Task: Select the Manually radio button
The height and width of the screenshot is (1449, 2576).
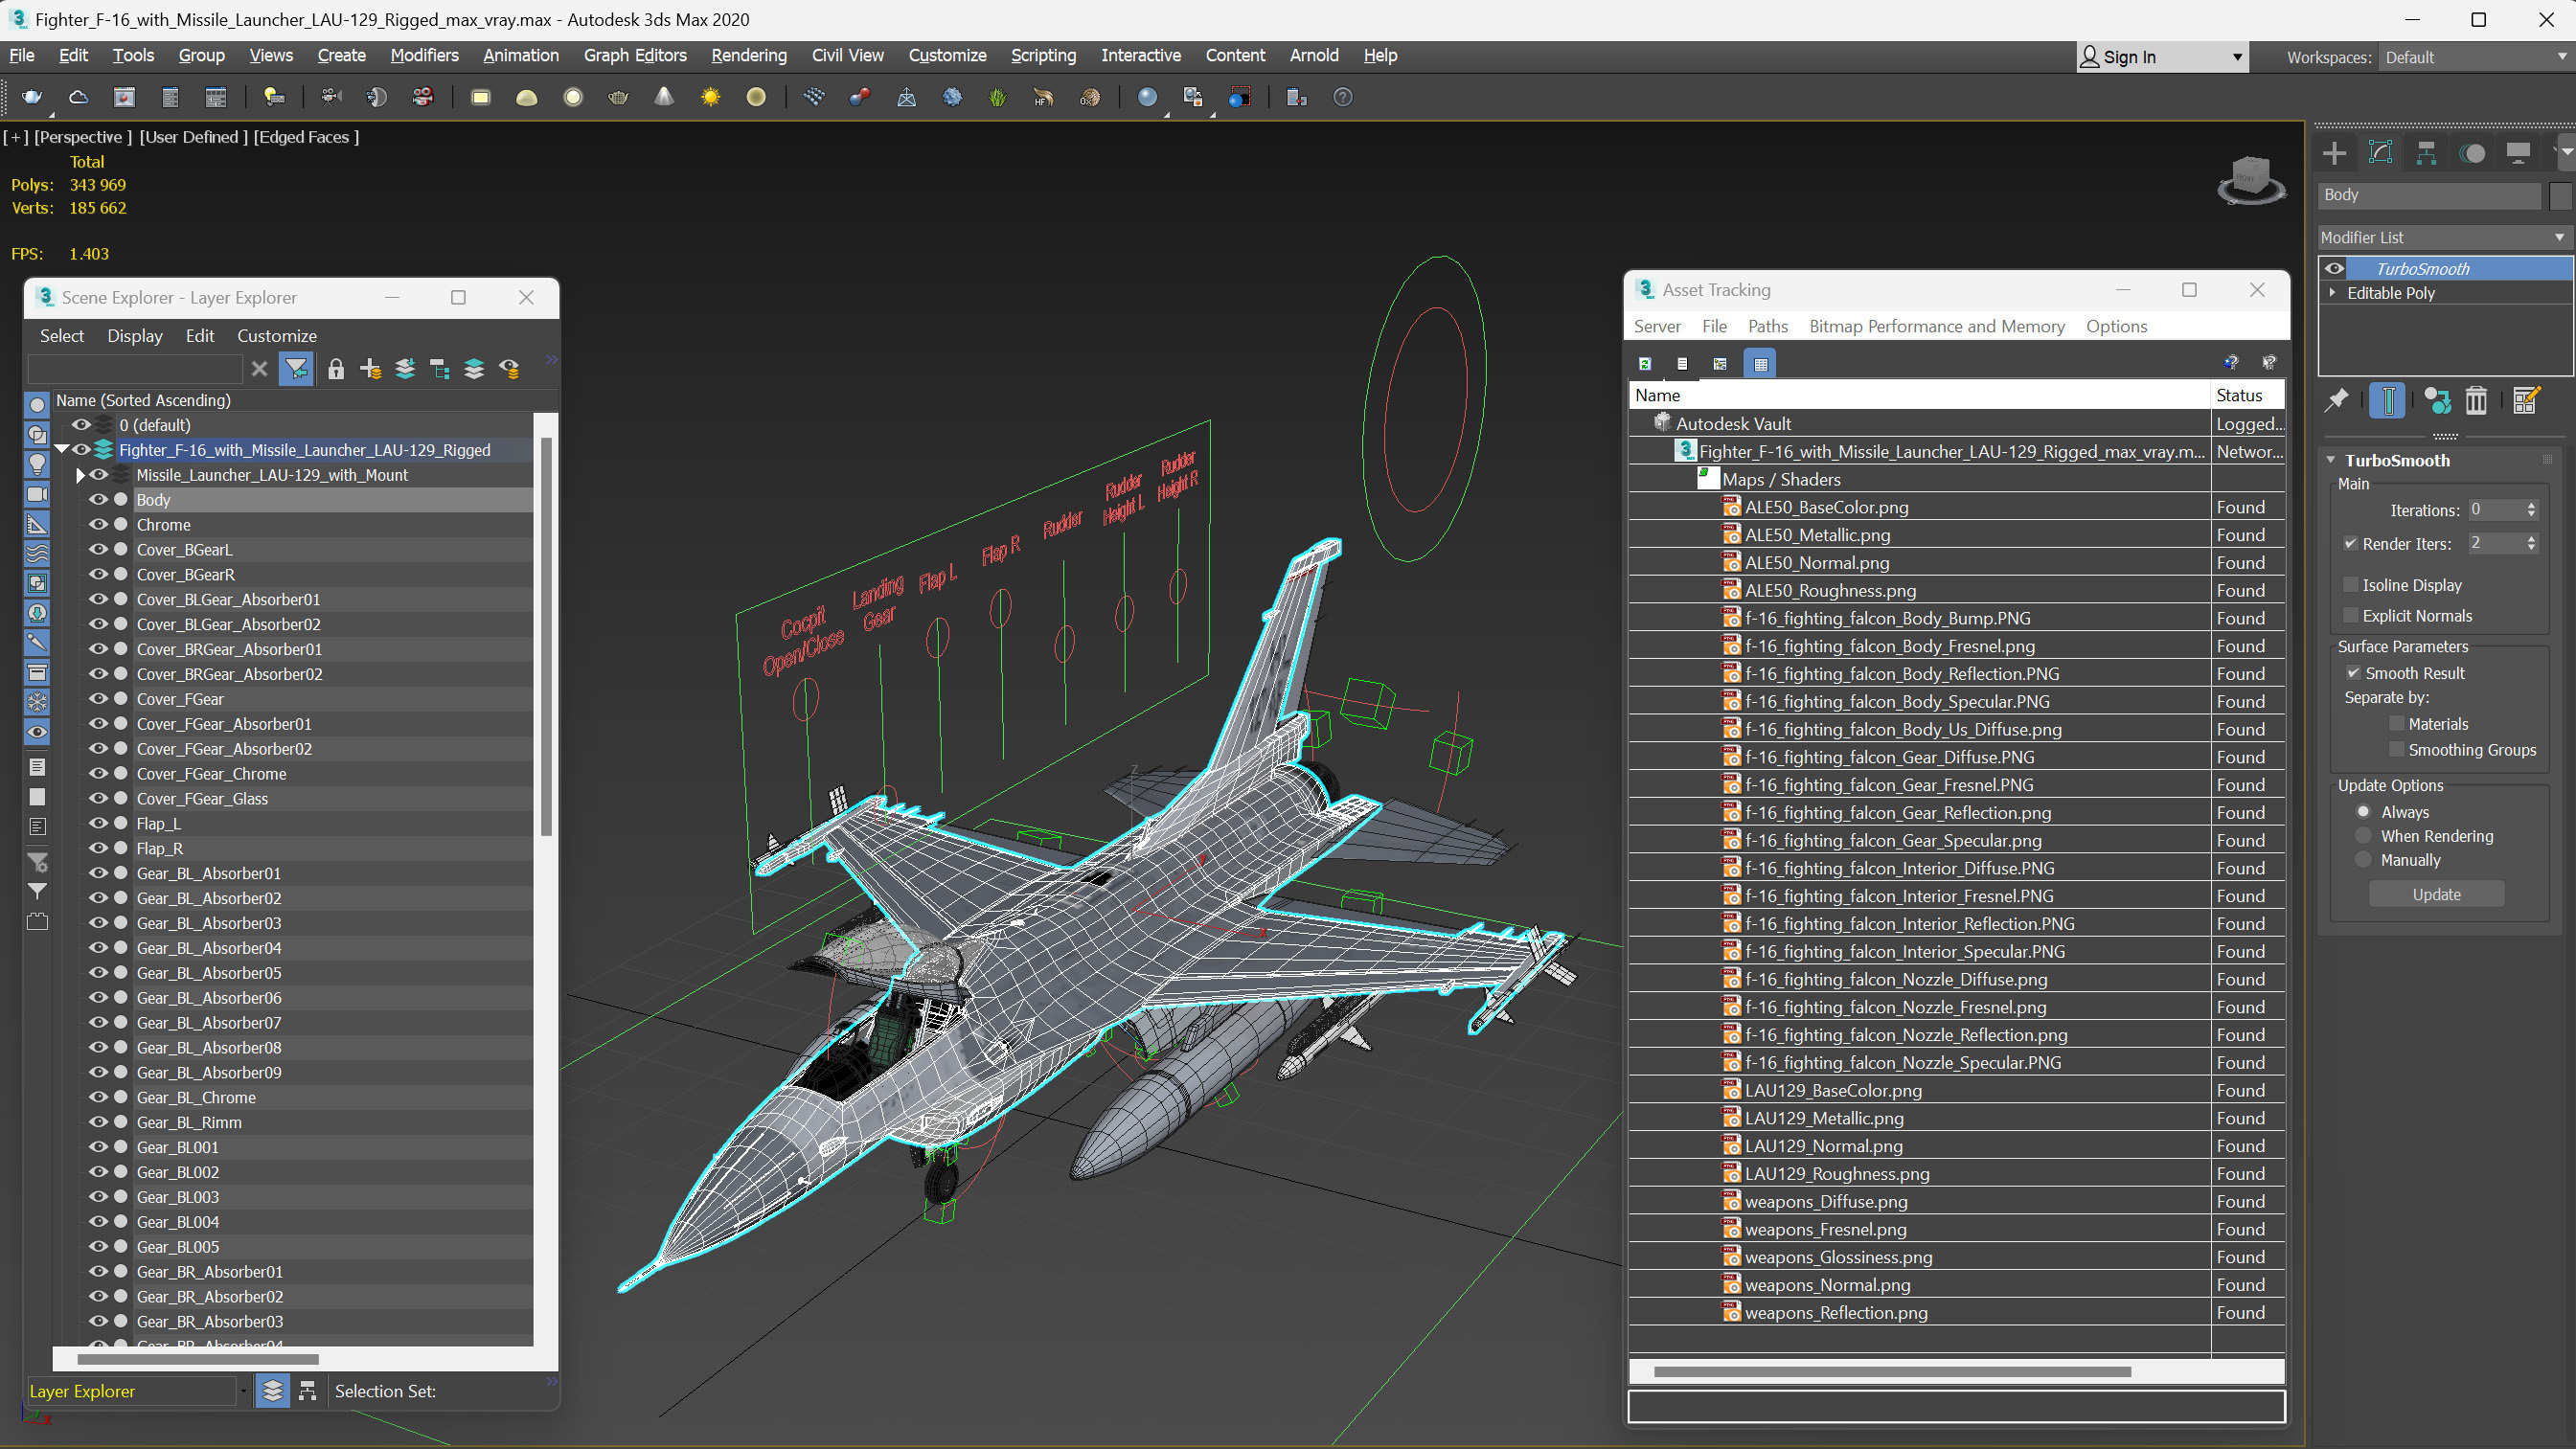Action: pyautogui.click(x=2363, y=860)
